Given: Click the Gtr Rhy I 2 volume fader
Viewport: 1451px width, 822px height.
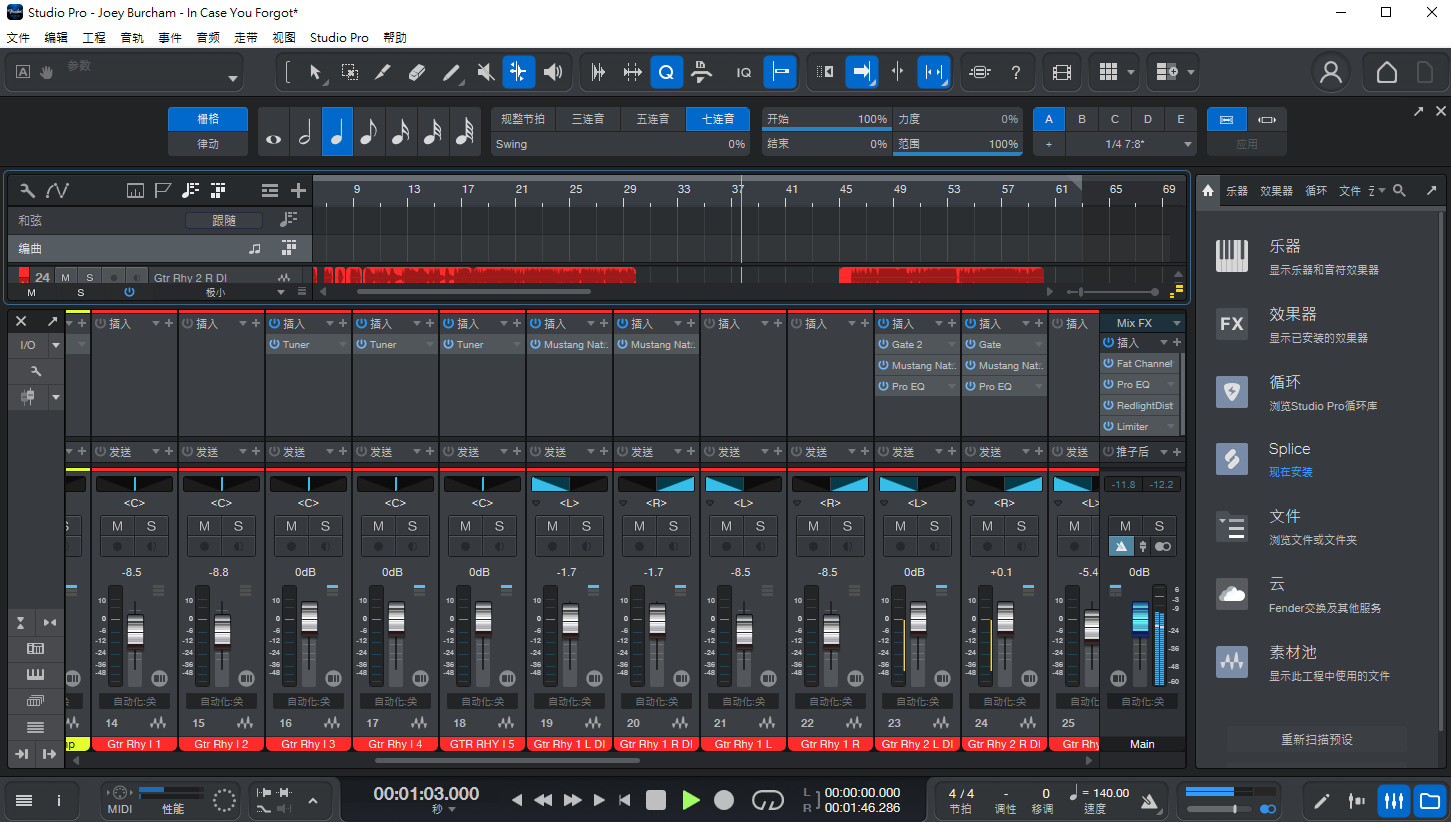Looking at the screenshot, I should pyautogui.click(x=222, y=630).
